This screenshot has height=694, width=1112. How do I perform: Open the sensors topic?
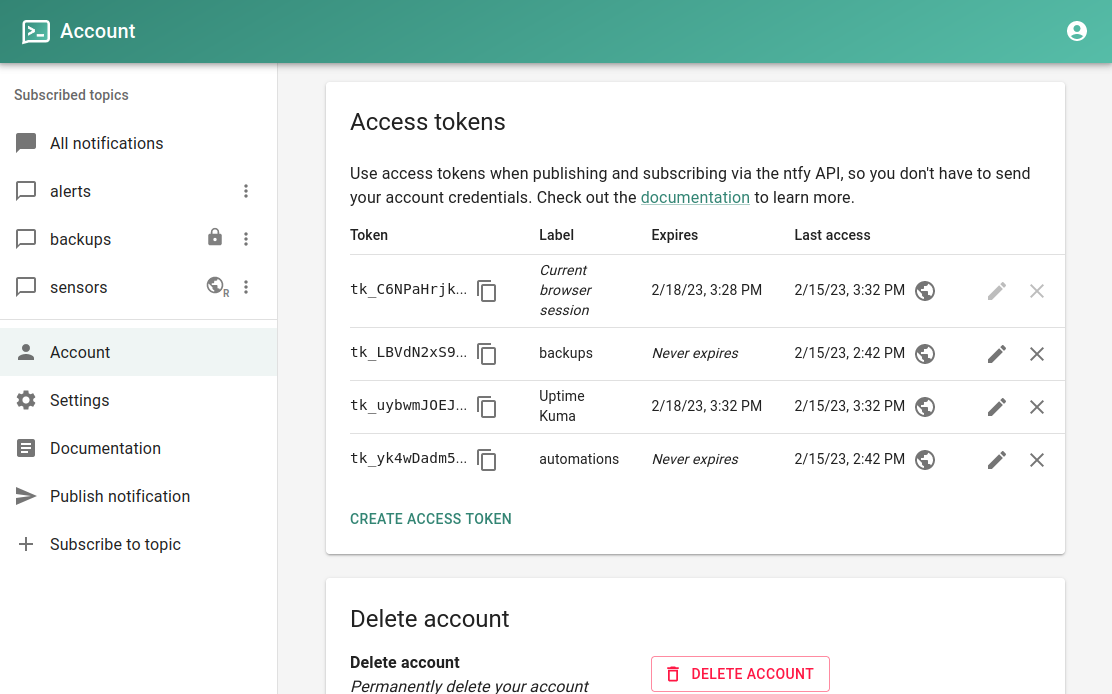pos(79,287)
